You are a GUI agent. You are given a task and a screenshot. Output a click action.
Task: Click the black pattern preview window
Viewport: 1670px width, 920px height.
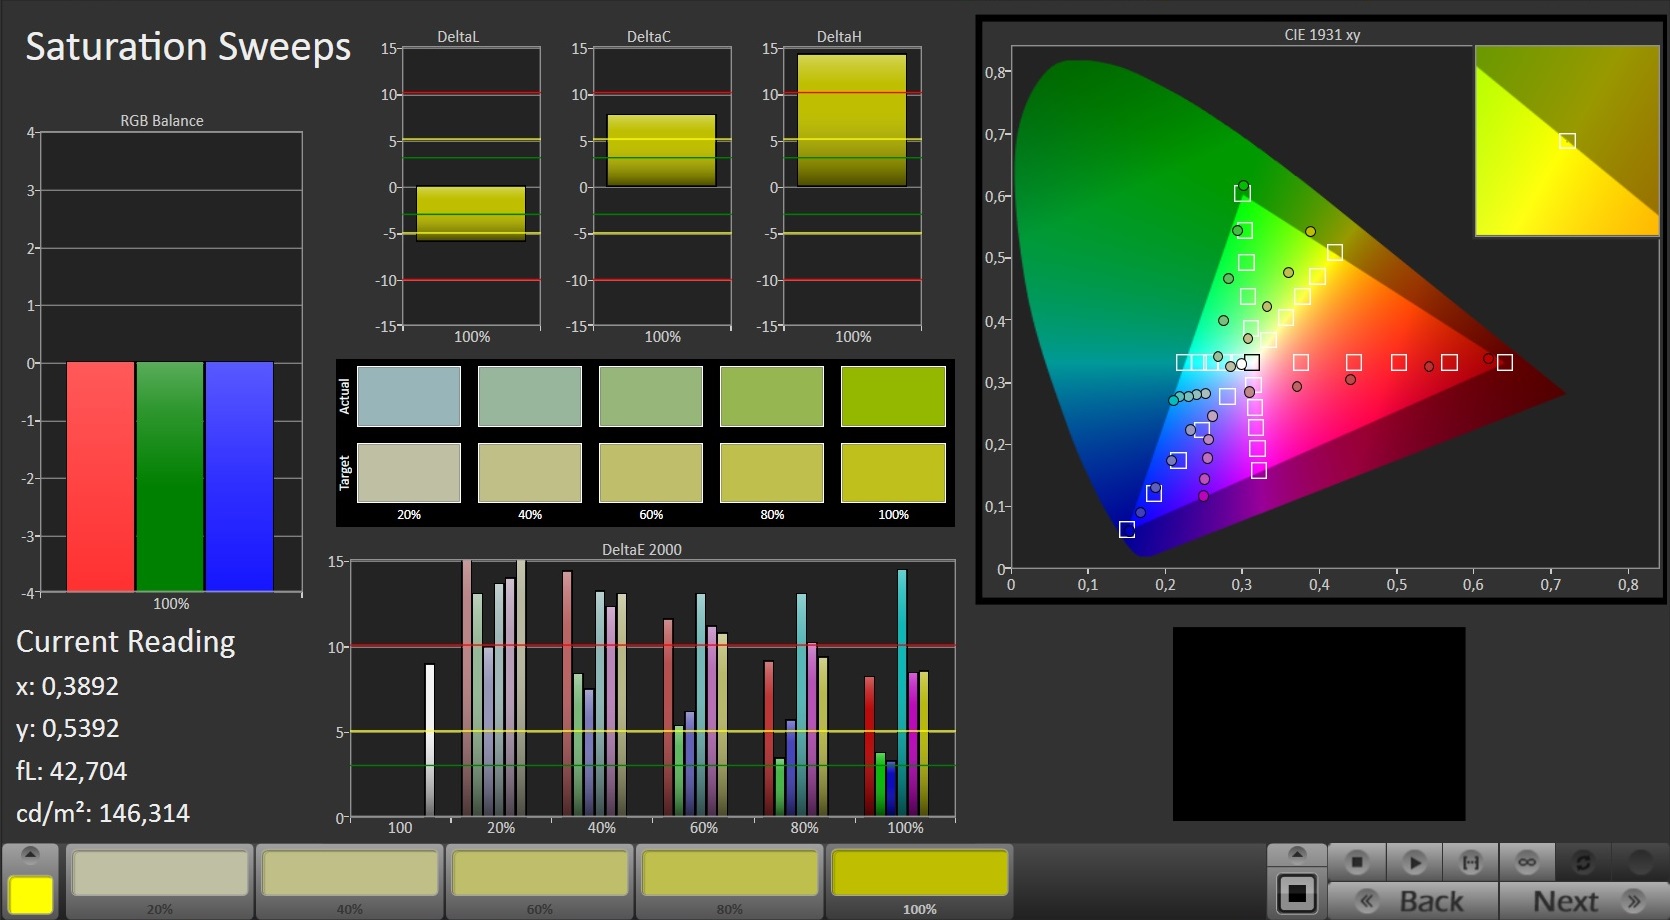click(1319, 724)
